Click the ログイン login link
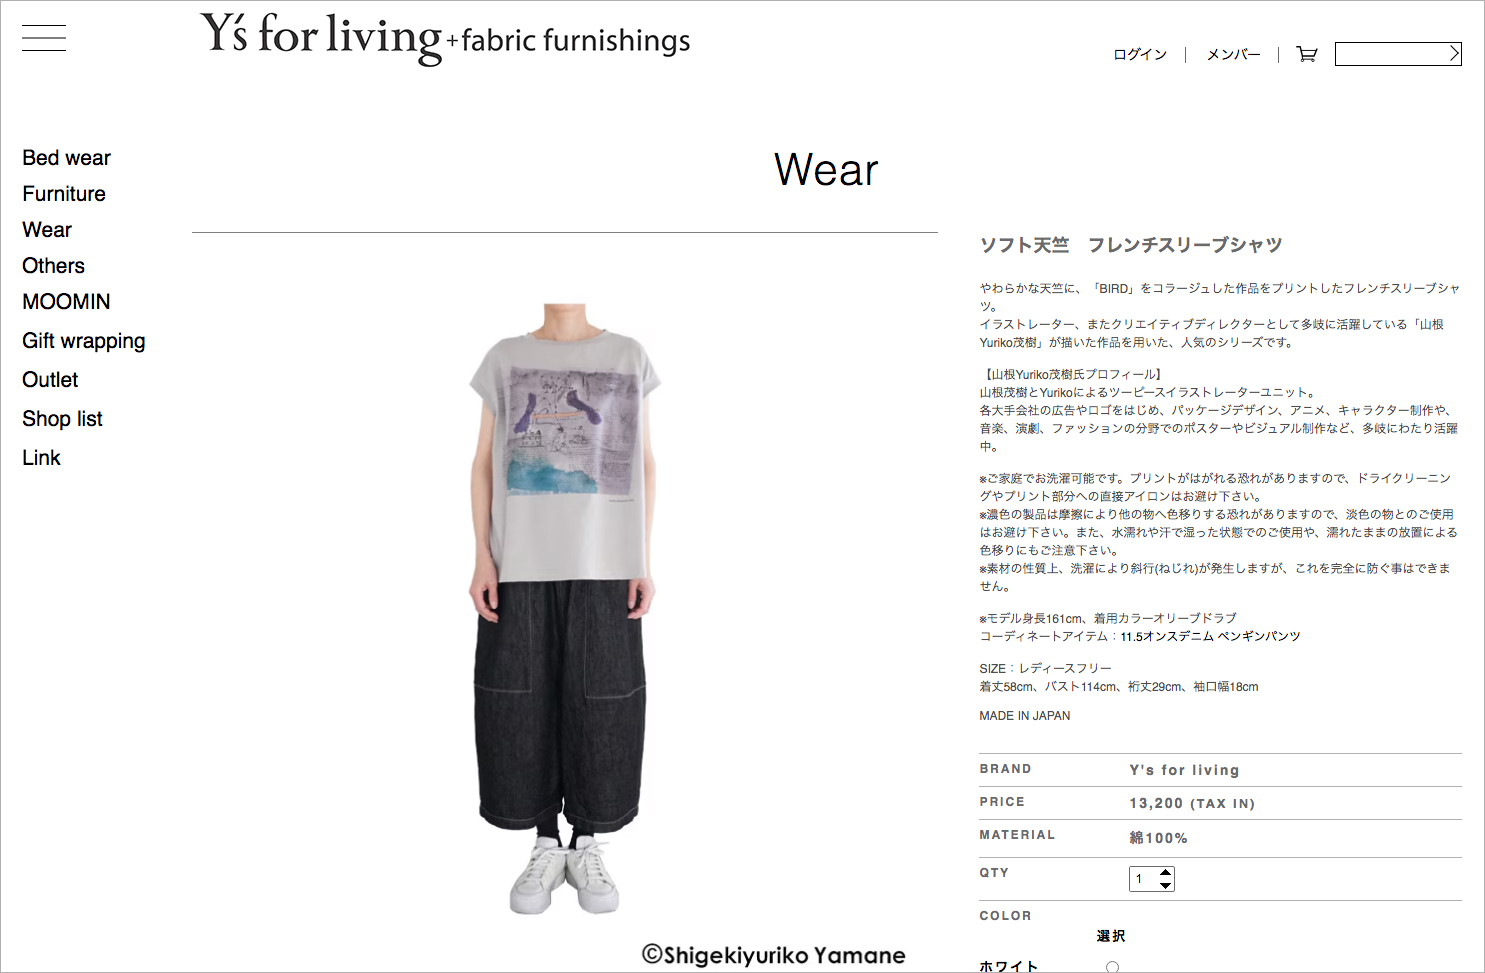The width and height of the screenshot is (1485, 973). click(x=1140, y=55)
